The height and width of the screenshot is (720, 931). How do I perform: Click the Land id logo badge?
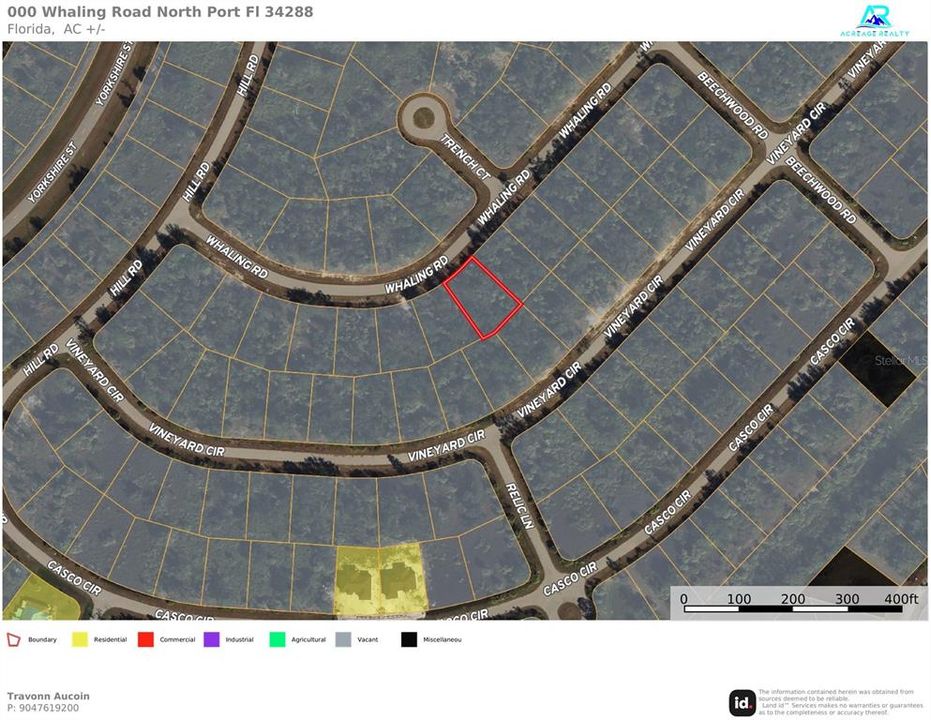(x=743, y=700)
